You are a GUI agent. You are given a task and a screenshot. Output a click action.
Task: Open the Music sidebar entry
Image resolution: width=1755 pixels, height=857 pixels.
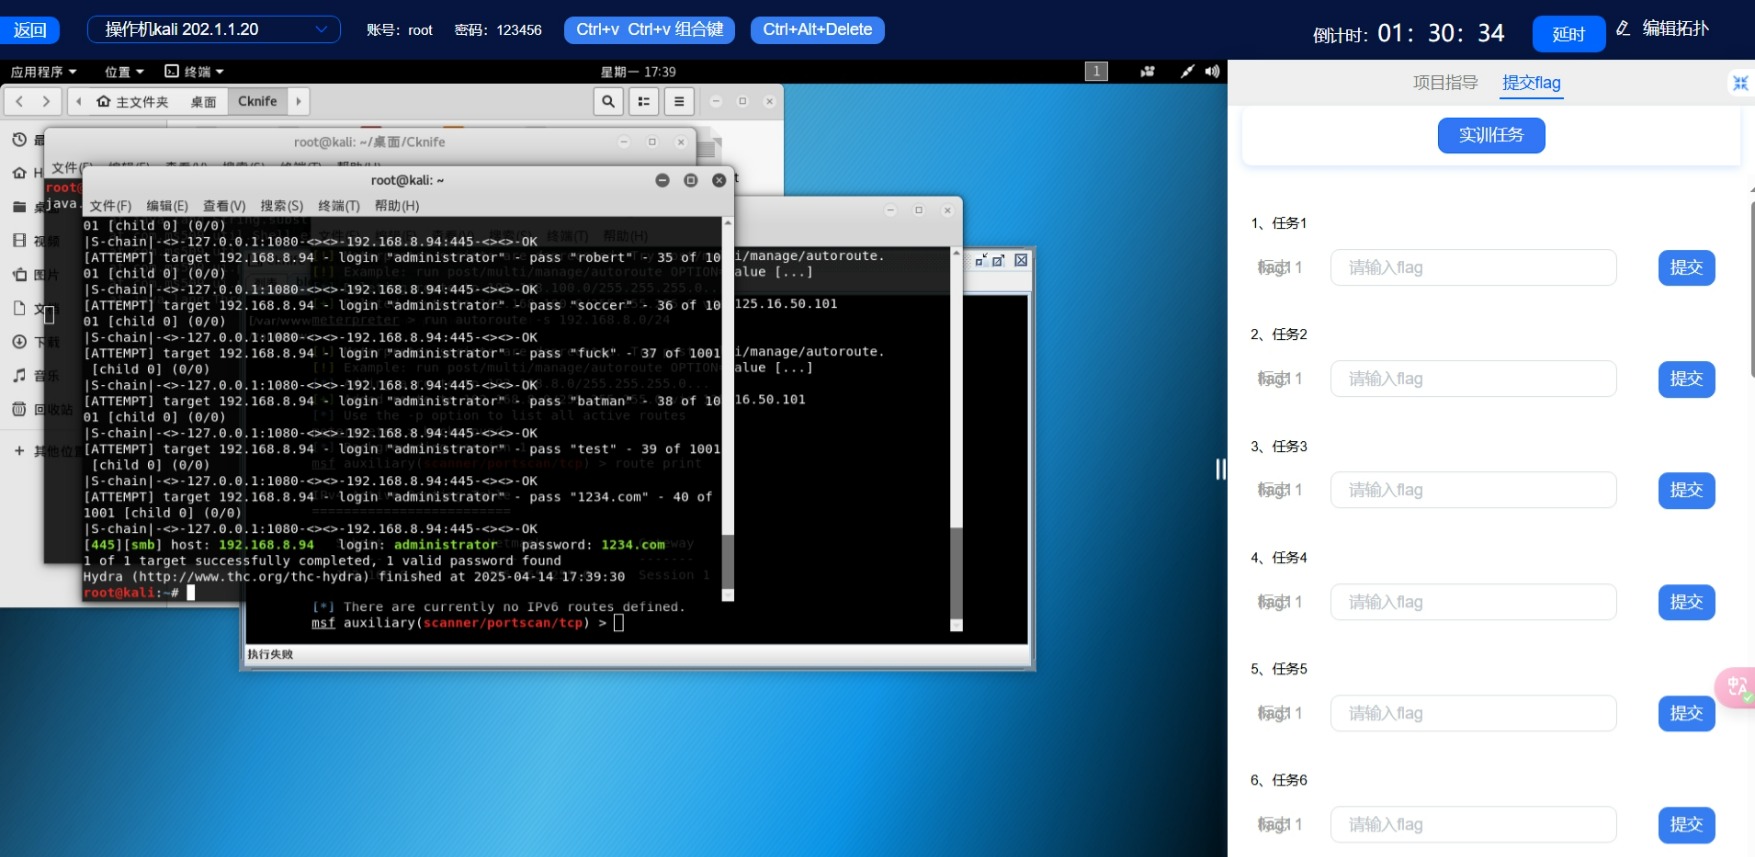[x=19, y=375]
